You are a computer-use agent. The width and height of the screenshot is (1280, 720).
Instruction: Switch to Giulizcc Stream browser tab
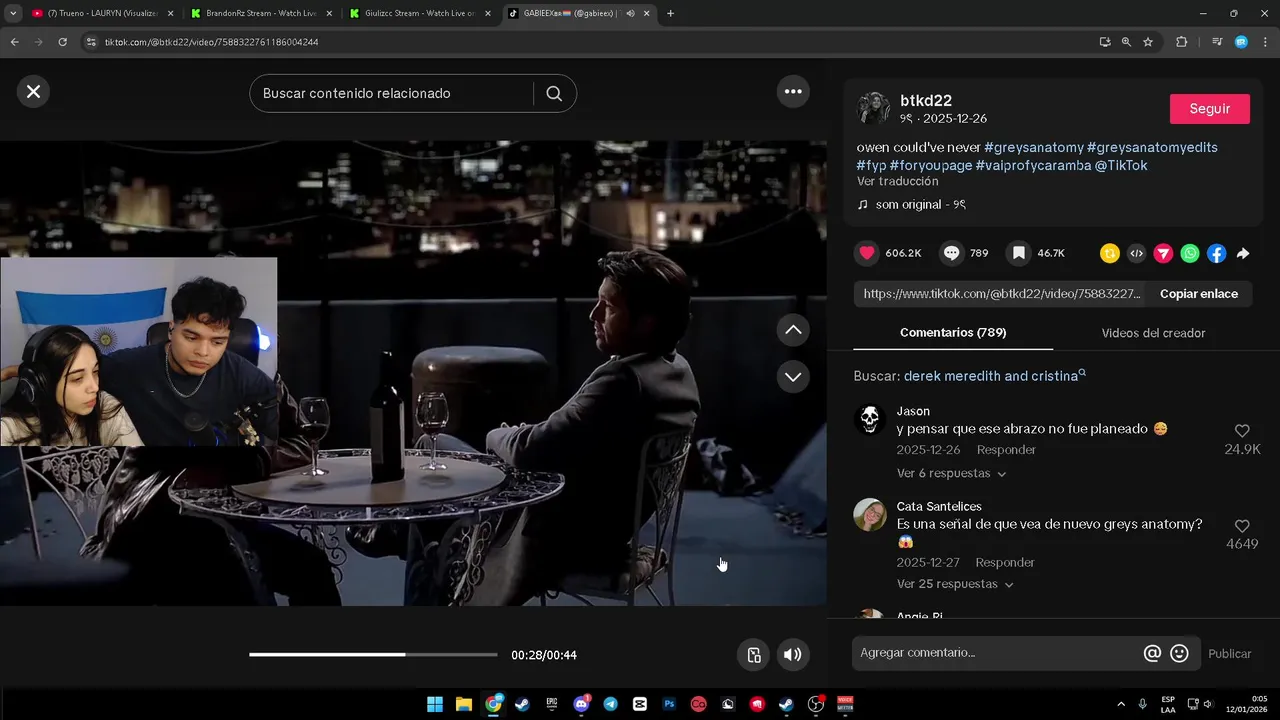point(421,13)
